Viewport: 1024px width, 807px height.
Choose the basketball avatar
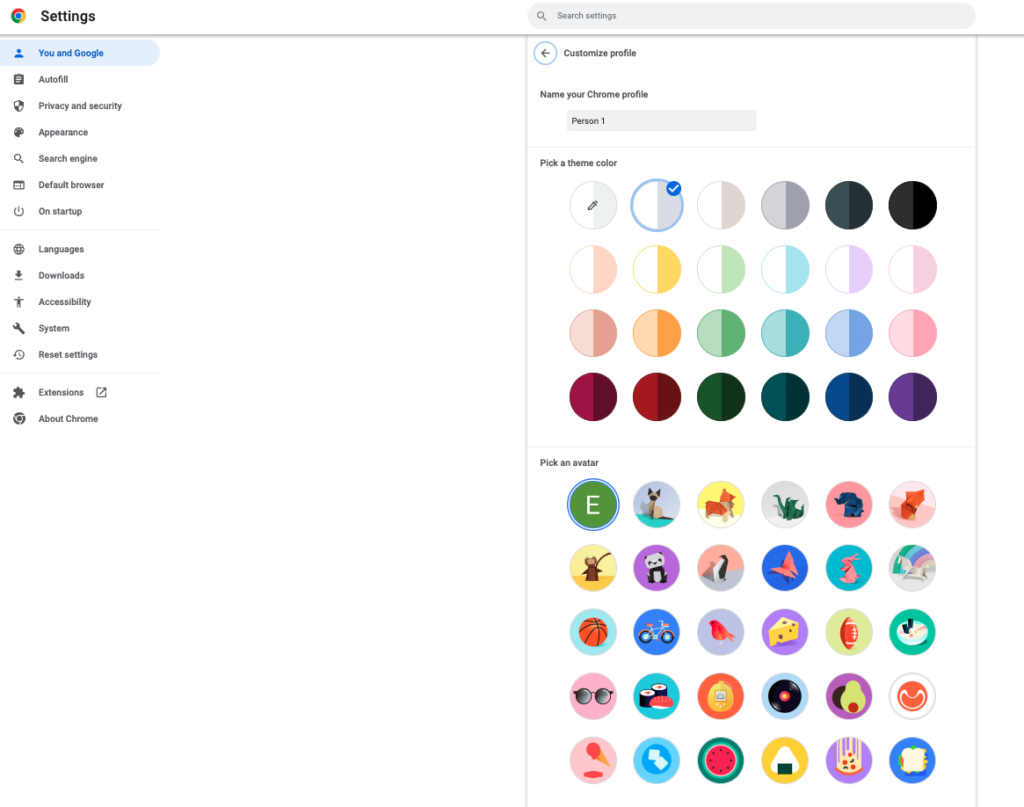tap(593, 632)
